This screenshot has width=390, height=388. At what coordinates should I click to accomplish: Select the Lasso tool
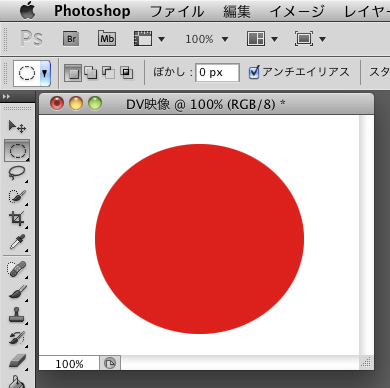point(17,173)
